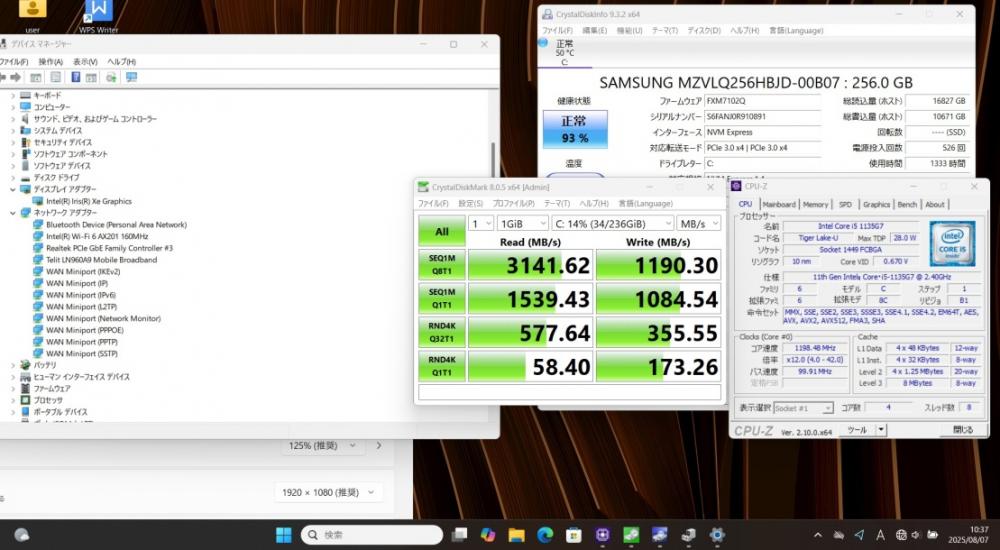Click the volume speaker tray icon
This screenshot has width=1000, height=550.
click(916, 535)
